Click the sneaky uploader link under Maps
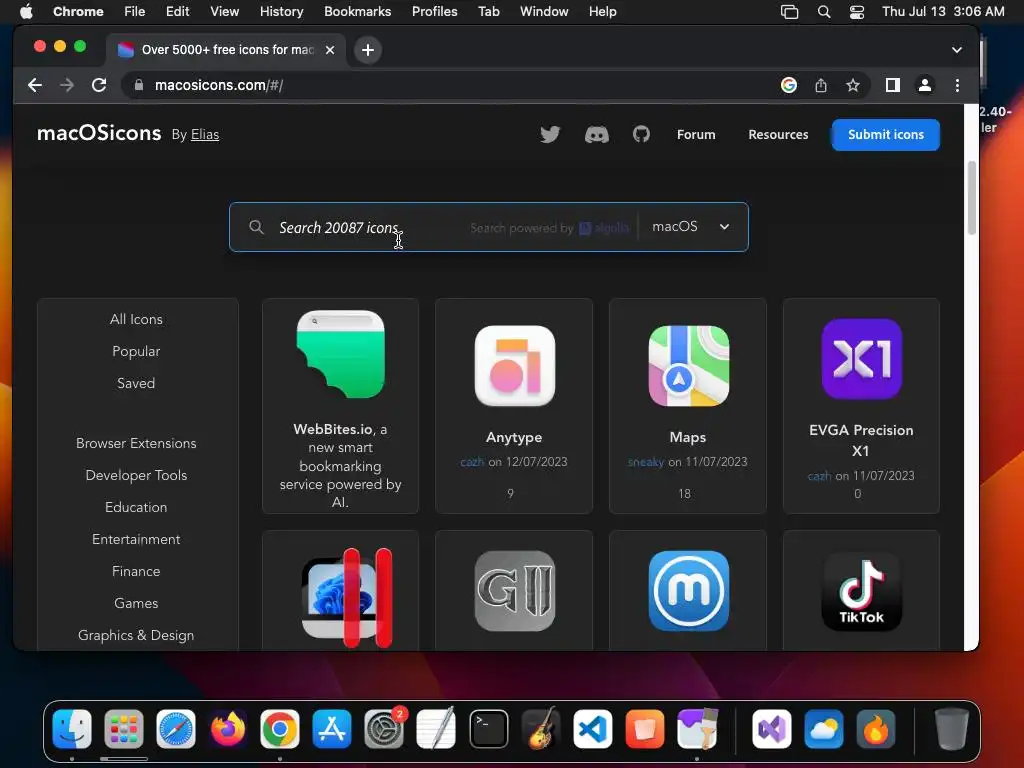1024x768 pixels. (646, 462)
